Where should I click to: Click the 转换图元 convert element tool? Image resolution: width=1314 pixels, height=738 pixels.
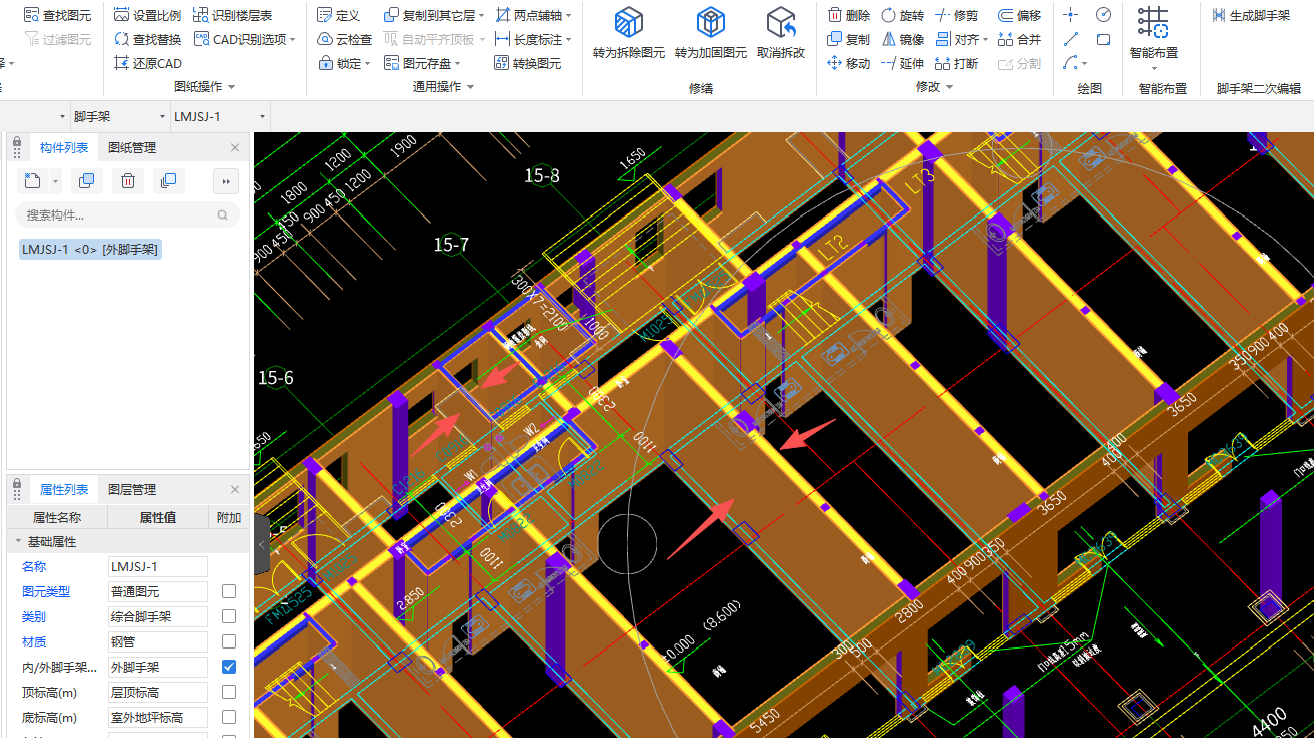click(529, 63)
